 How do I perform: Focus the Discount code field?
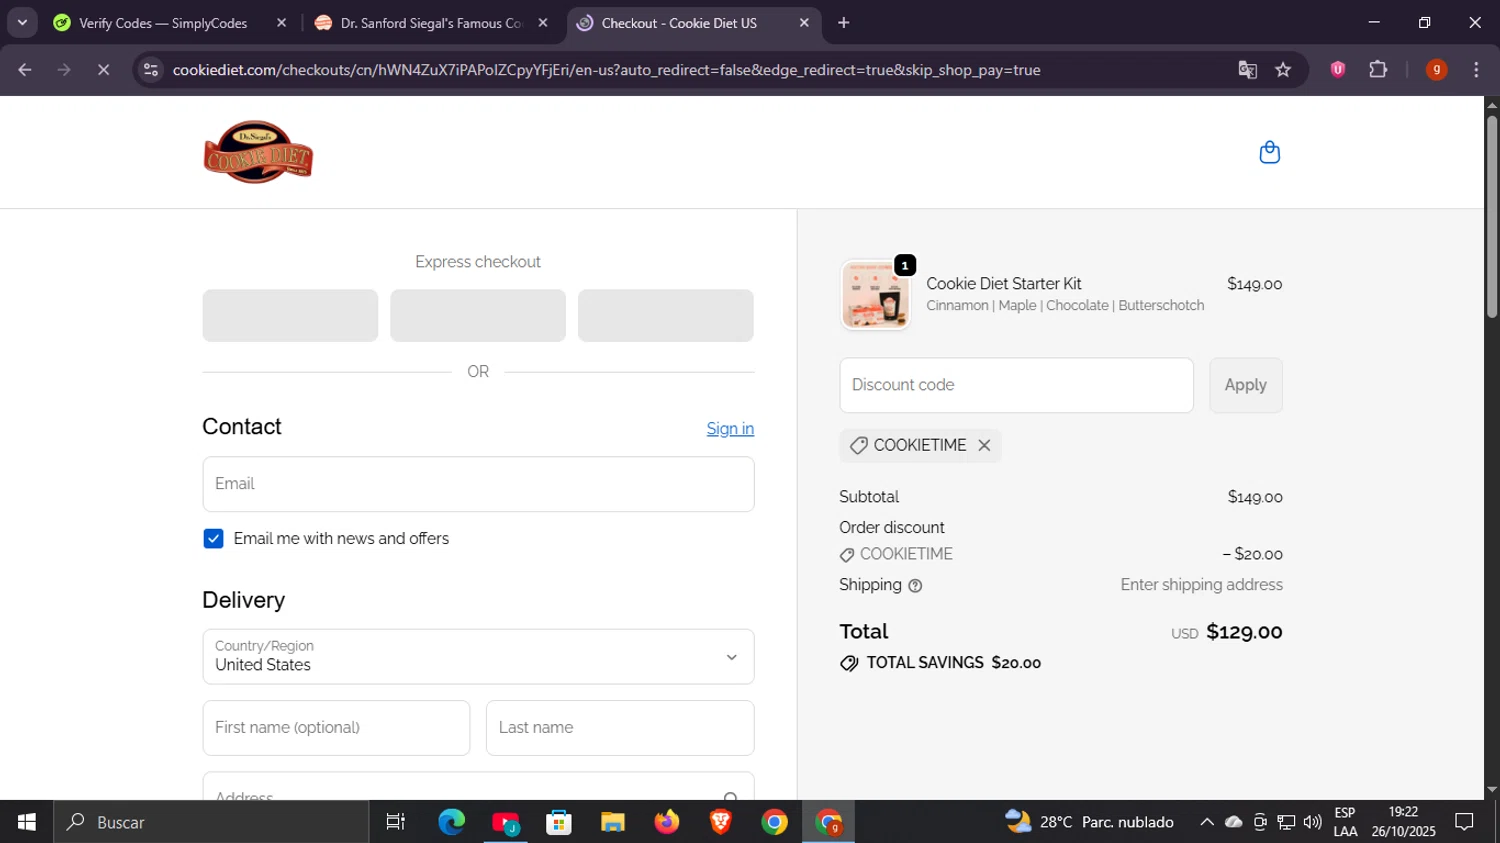tap(1016, 385)
